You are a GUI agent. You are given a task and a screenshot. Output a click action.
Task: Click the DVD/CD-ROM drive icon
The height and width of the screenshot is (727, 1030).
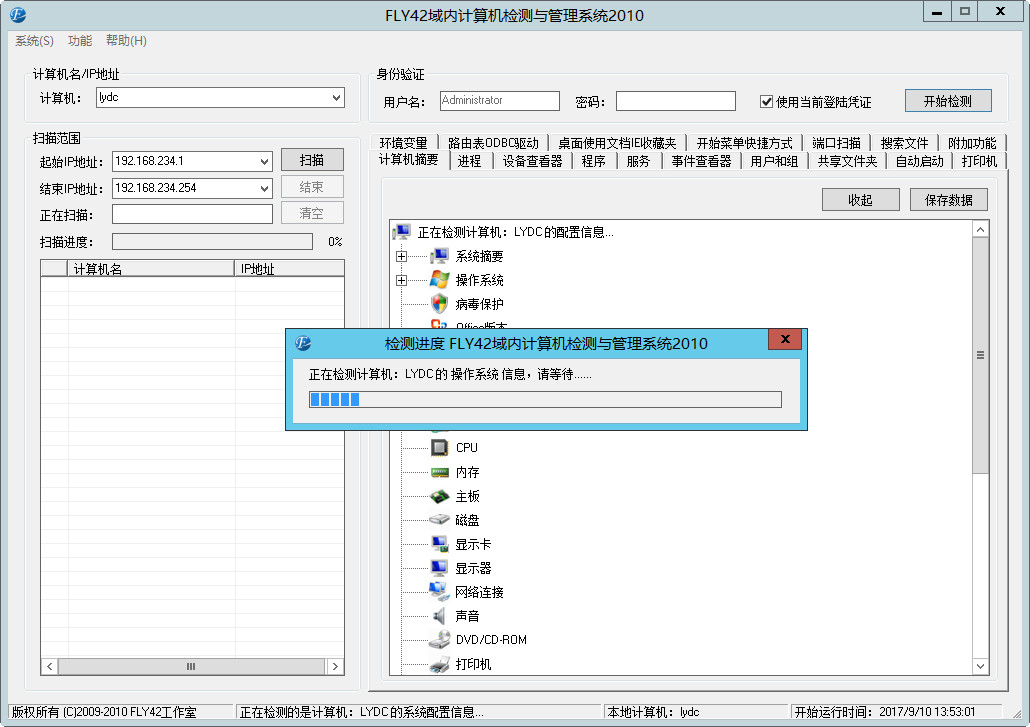[439, 640]
